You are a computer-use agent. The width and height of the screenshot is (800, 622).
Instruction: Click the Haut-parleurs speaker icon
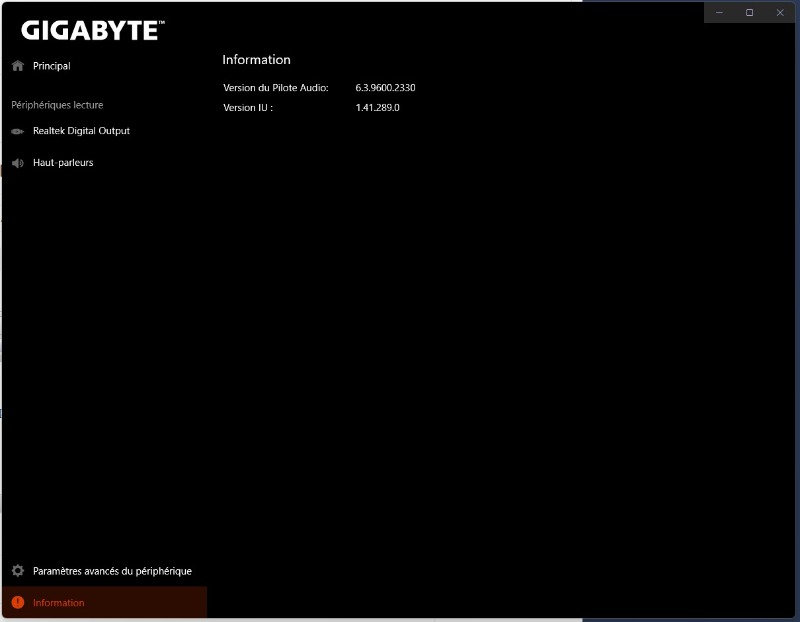[x=17, y=163]
